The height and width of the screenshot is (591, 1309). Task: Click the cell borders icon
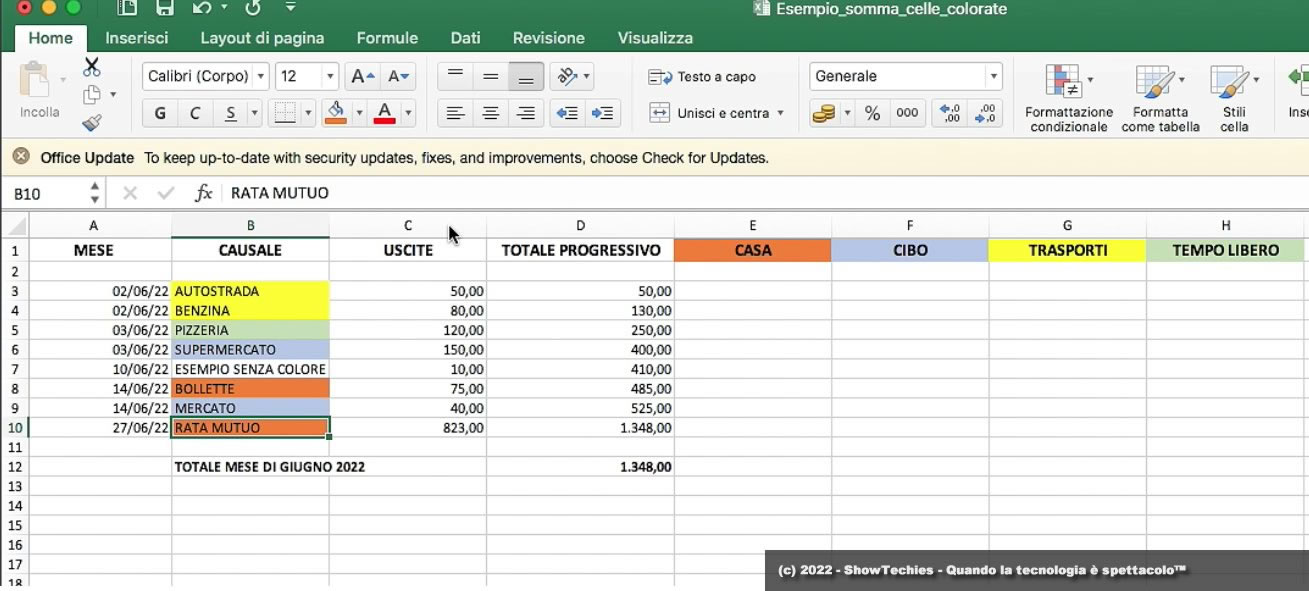285,113
